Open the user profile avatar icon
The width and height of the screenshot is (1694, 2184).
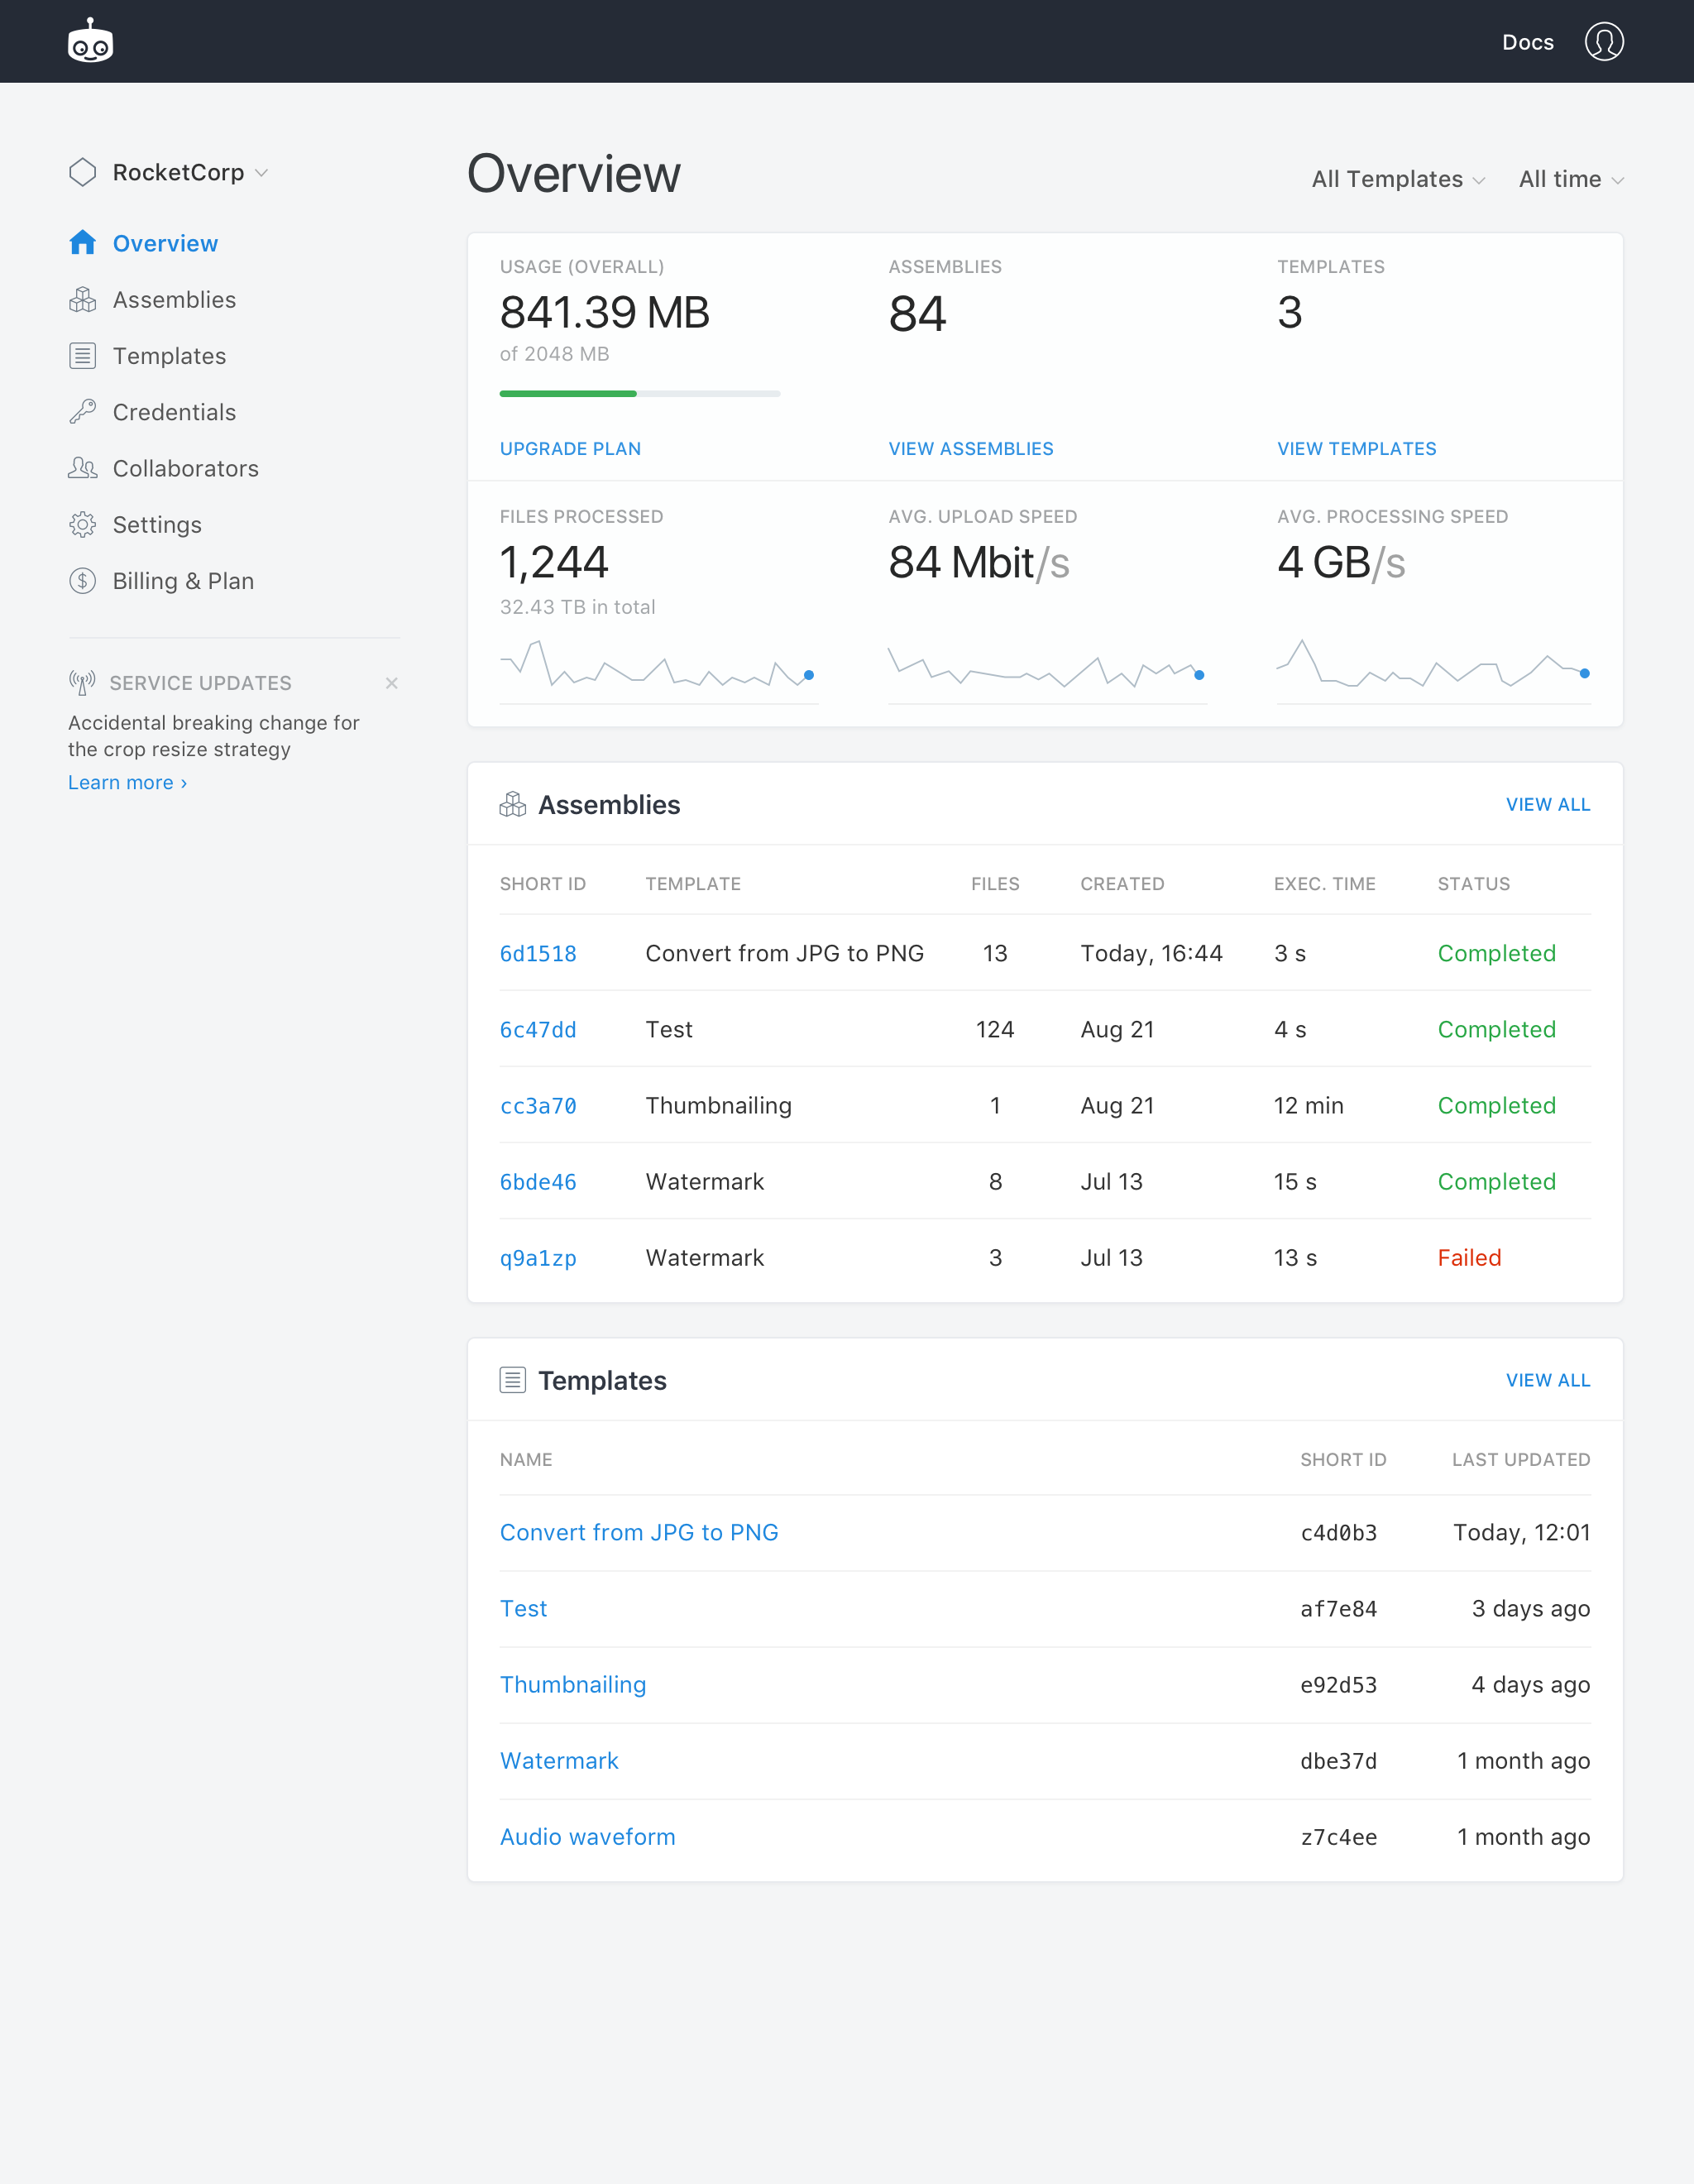(1603, 42)
